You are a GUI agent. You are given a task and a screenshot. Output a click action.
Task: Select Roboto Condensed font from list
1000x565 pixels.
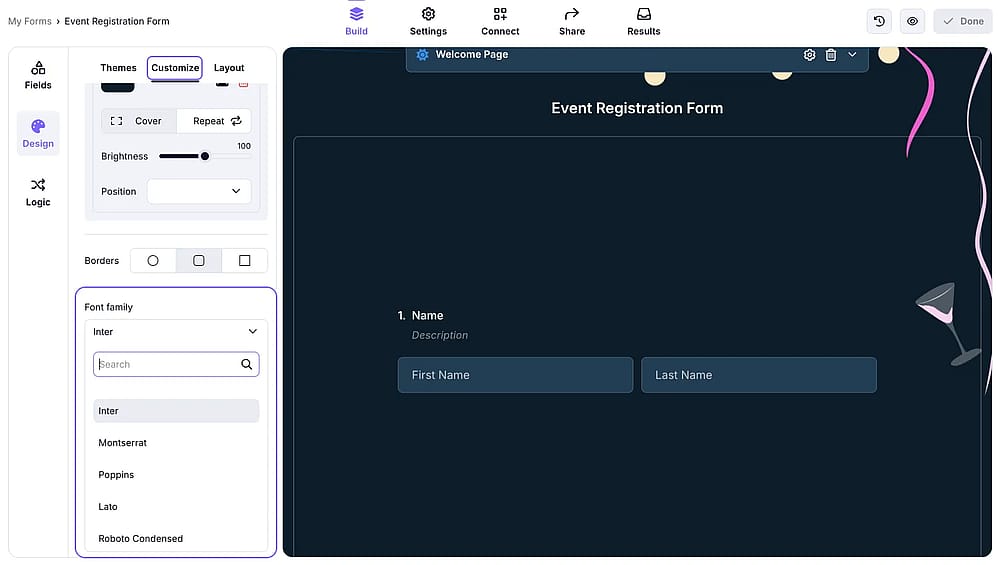pyautogui.click(x=176, y=538)
